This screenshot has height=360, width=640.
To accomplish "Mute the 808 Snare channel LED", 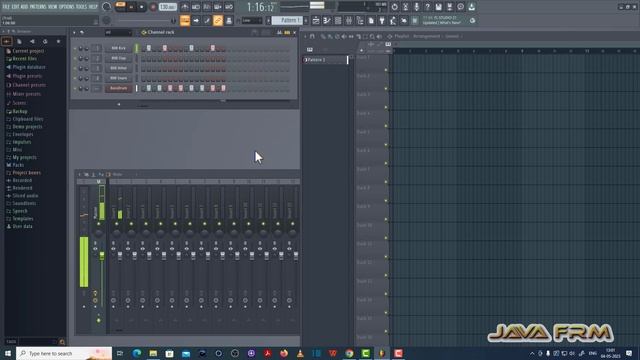I will [75, 78].
